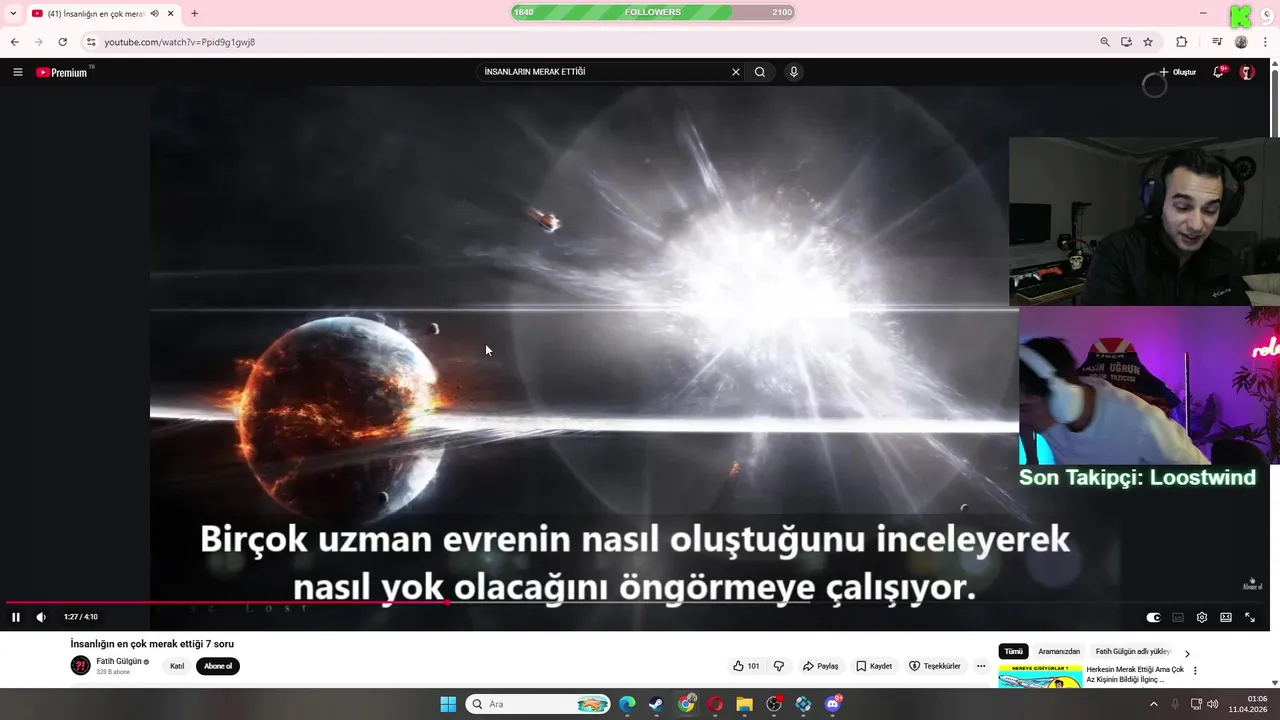Click the video title text

coord(152,644)
